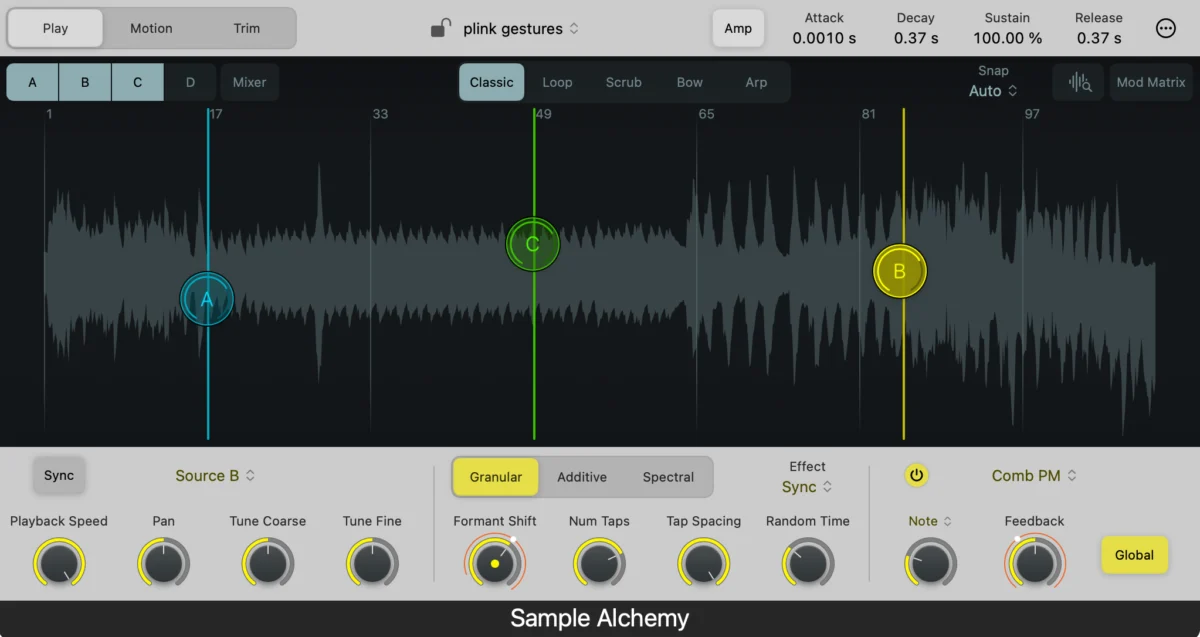Select Arp playback mode
The height and width of the screenshot is (637, 1200).
point(756,82)
